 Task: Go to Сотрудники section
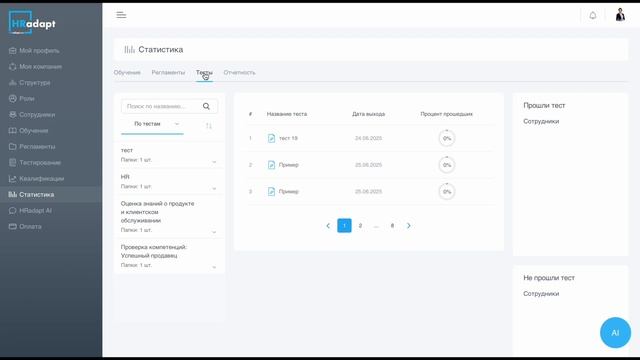(x=32, y=115)
